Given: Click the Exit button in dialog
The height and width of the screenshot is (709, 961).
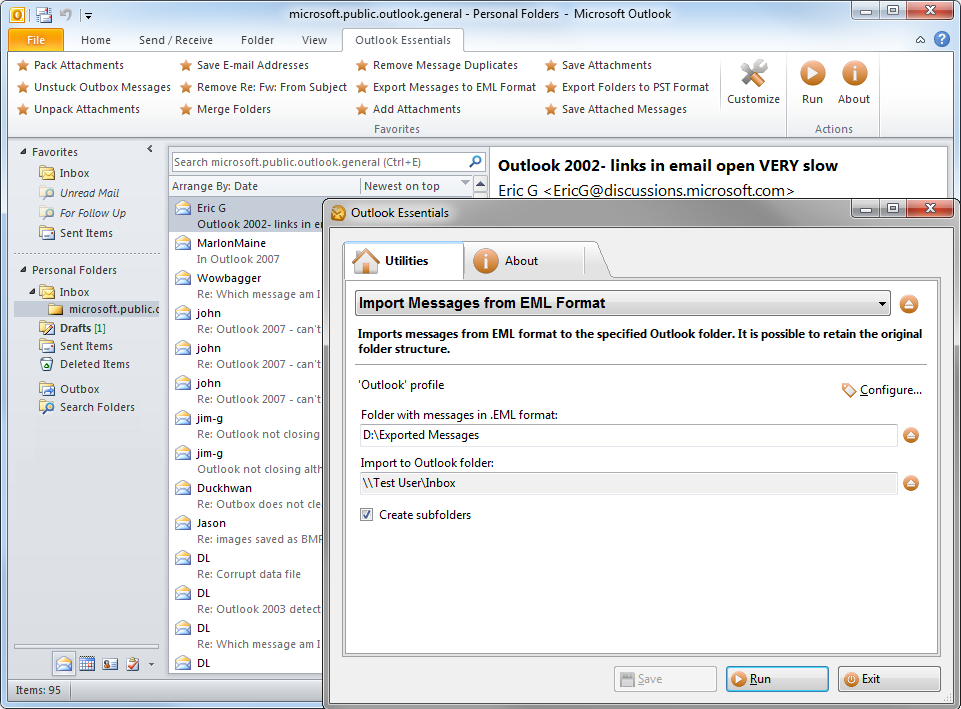Looking at the screenshot, I should (x=889, y=679).
